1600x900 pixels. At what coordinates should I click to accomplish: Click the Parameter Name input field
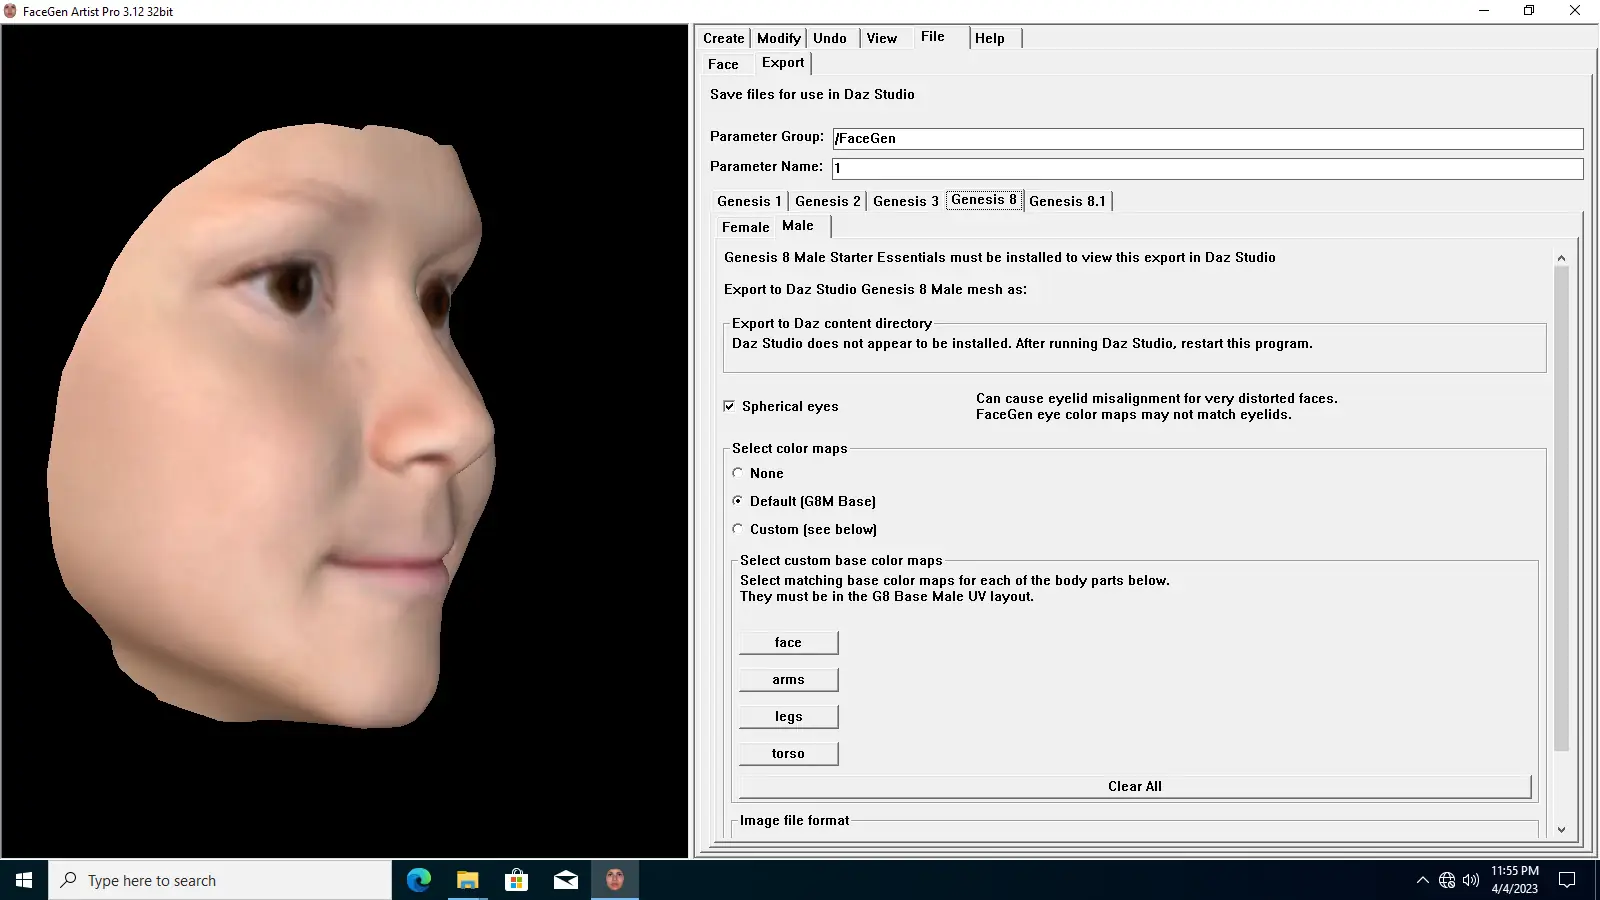click(x=1207, y=168)
